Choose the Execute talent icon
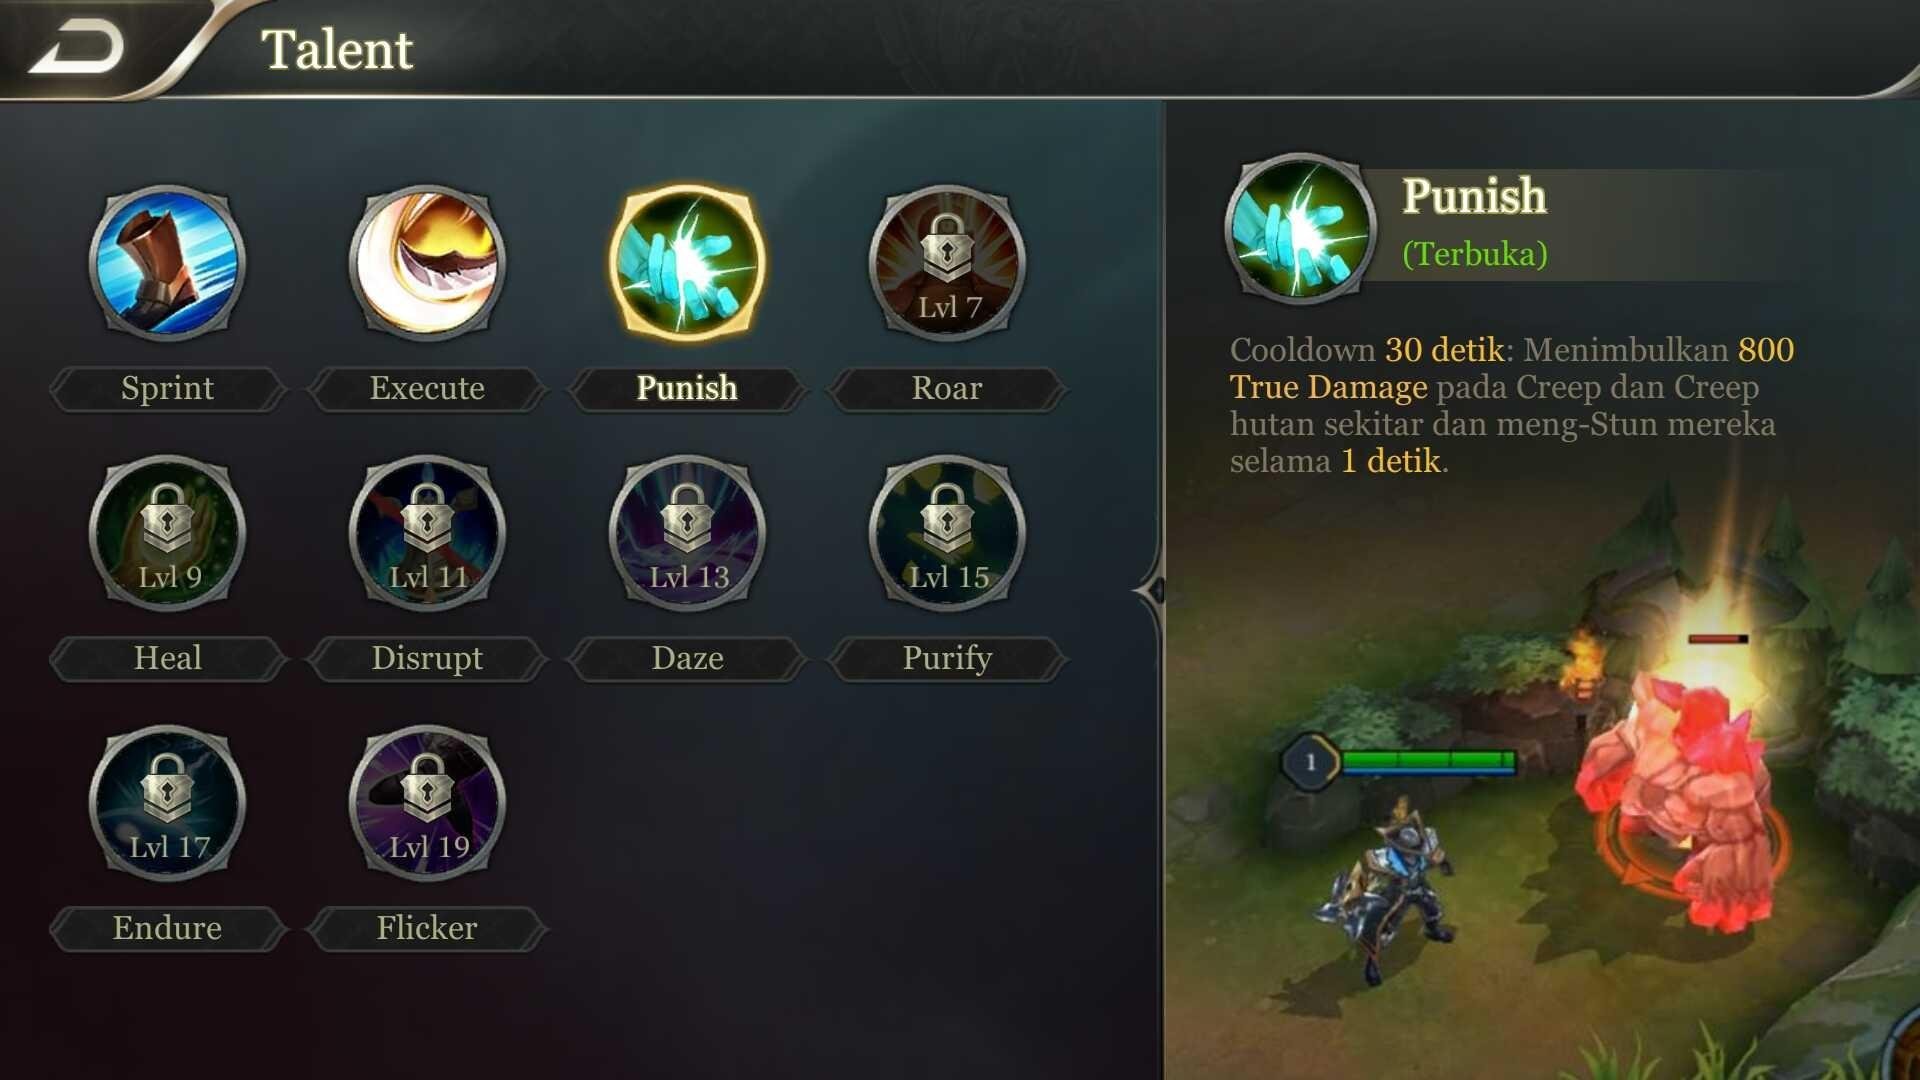1920x1080 pixels. click(x=427, y=263)
